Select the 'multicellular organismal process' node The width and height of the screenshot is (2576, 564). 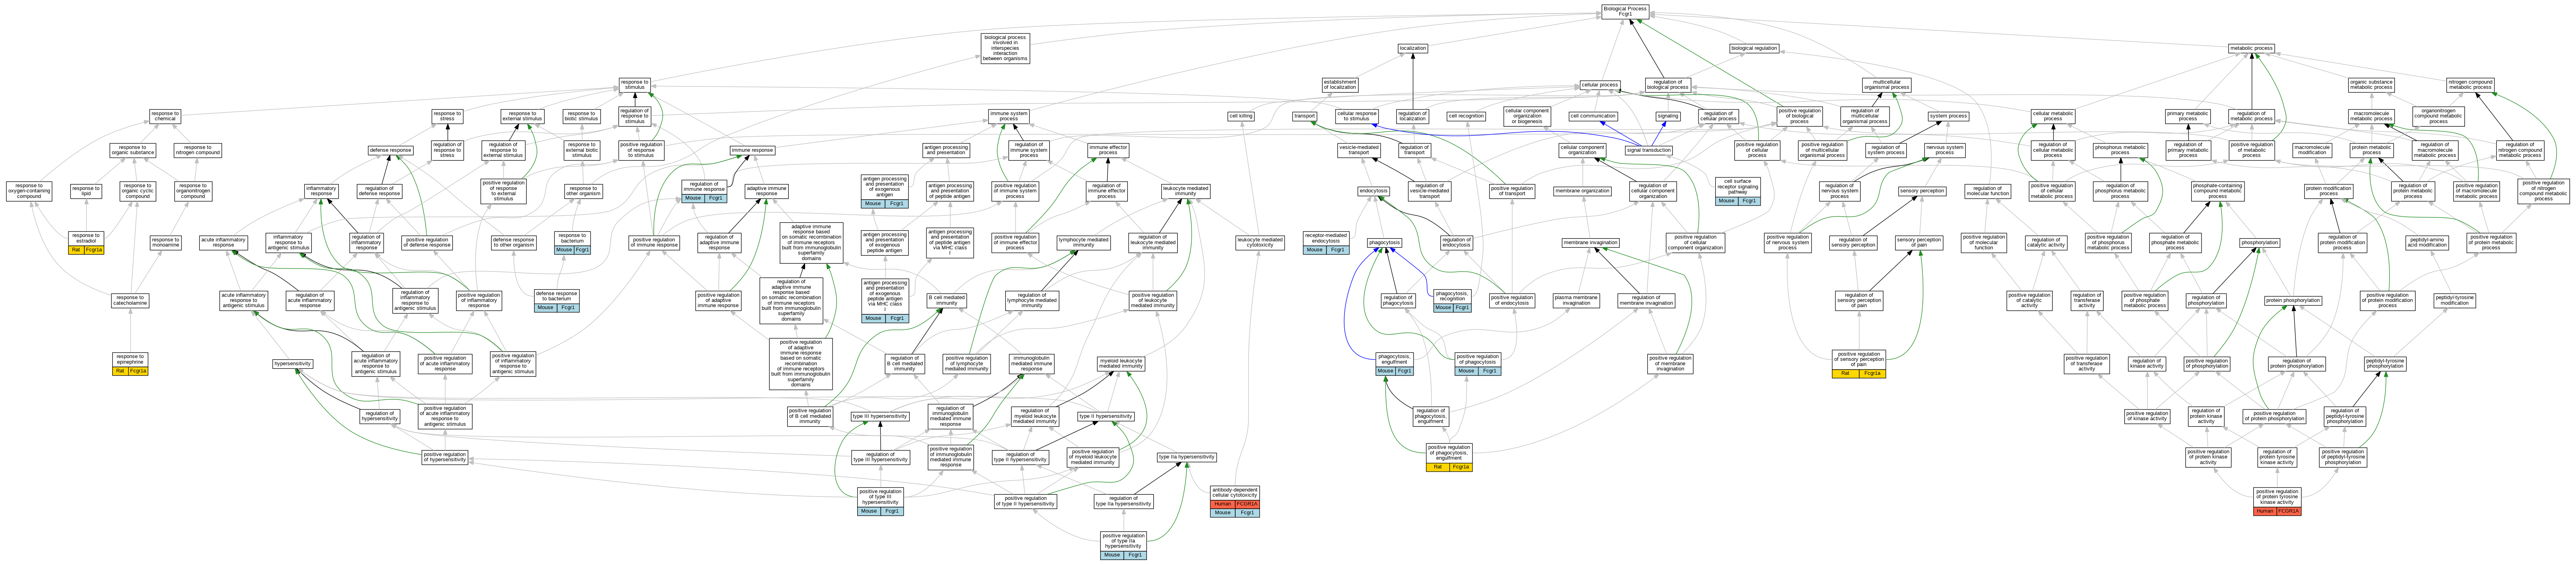pos(1886,85)
